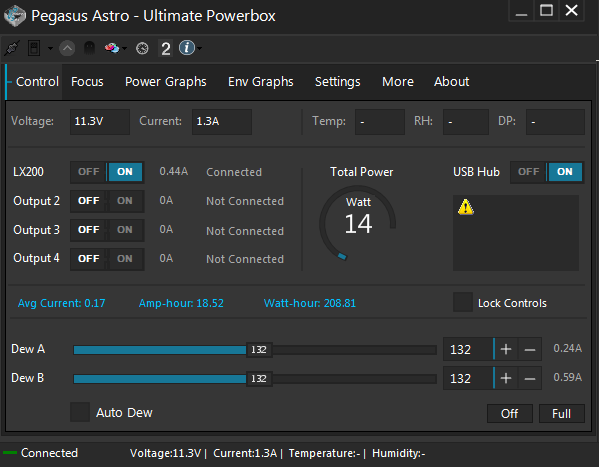Click the number 2 toolbar icon
This screenshot has width=599, height=467.
[165, 49]
